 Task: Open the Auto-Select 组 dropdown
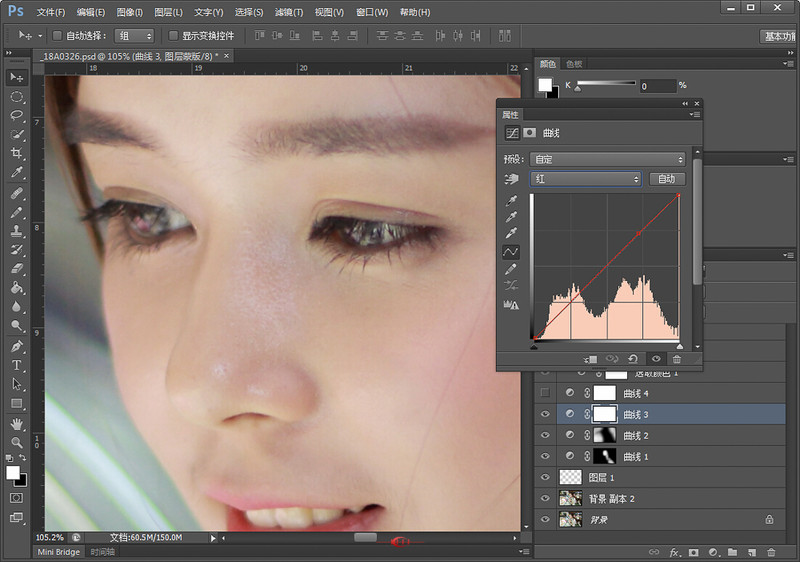(134, 36)
